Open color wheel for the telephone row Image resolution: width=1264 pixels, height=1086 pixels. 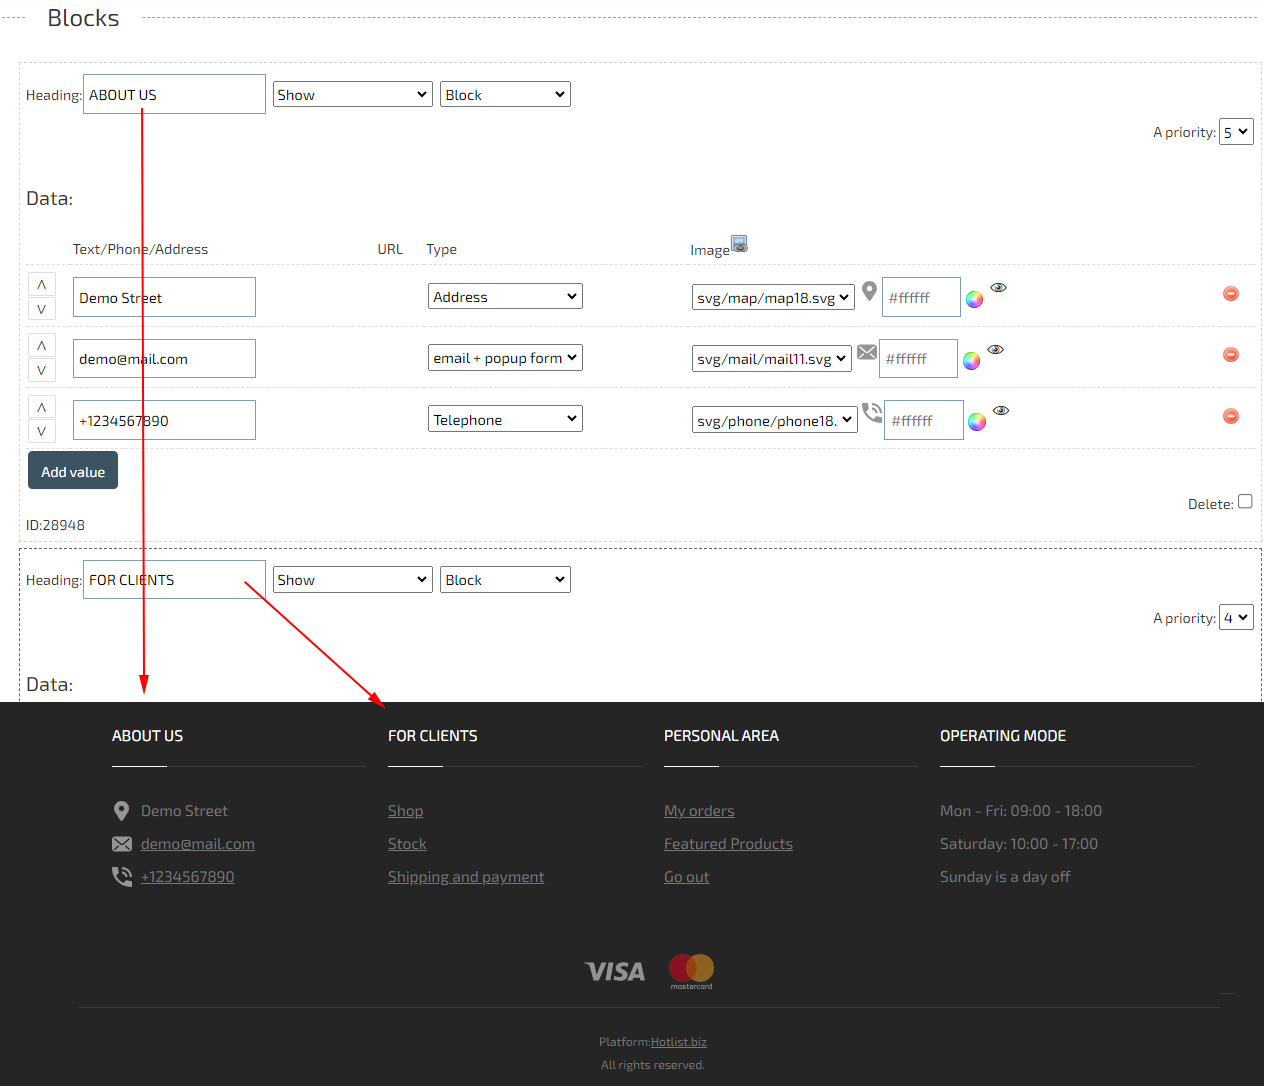pyautogui.click(x=977, y=422)
